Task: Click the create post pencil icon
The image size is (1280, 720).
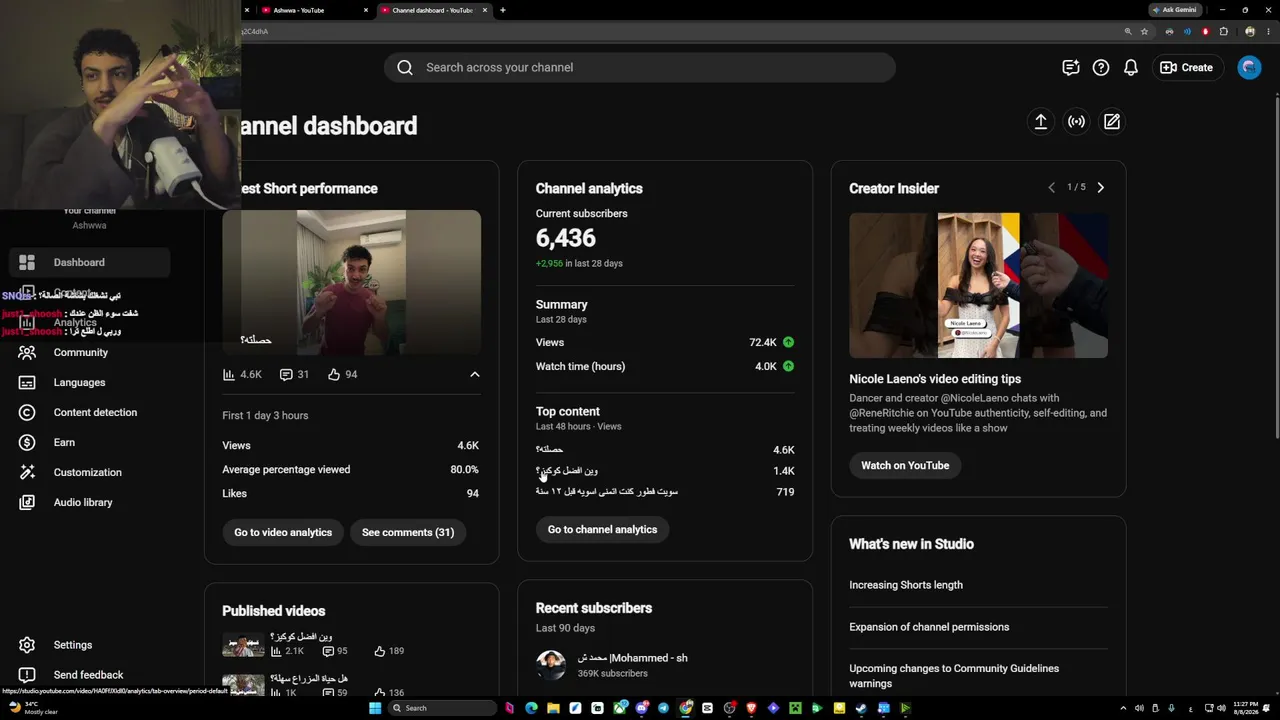Action: 1112,121
